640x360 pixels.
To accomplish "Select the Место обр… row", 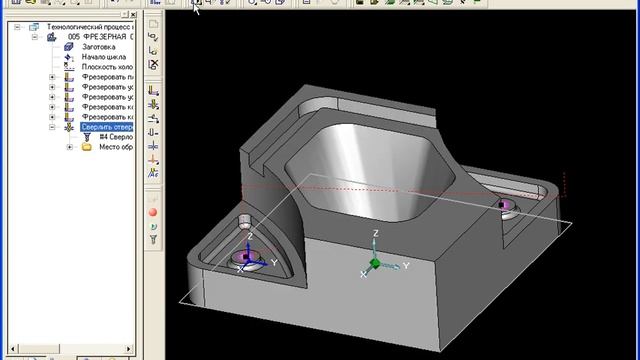I will (116, 147).
